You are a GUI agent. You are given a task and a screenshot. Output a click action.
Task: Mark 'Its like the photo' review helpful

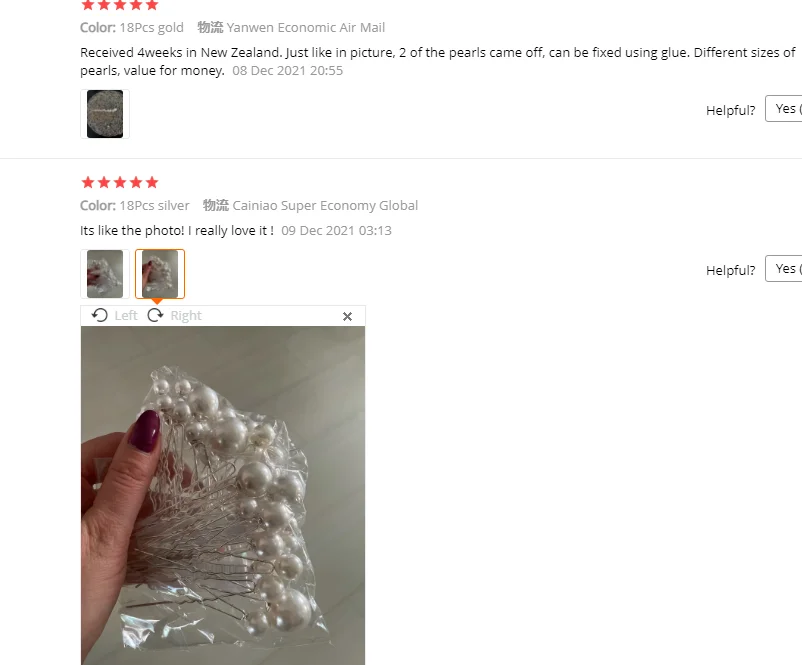pos(784,269)
